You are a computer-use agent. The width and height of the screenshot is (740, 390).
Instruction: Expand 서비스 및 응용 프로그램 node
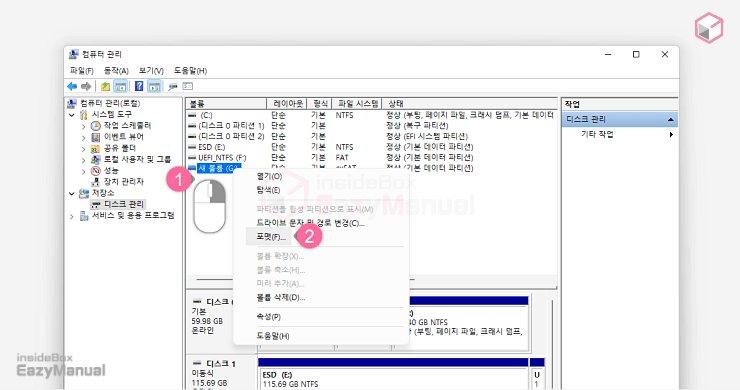(72, 216)
